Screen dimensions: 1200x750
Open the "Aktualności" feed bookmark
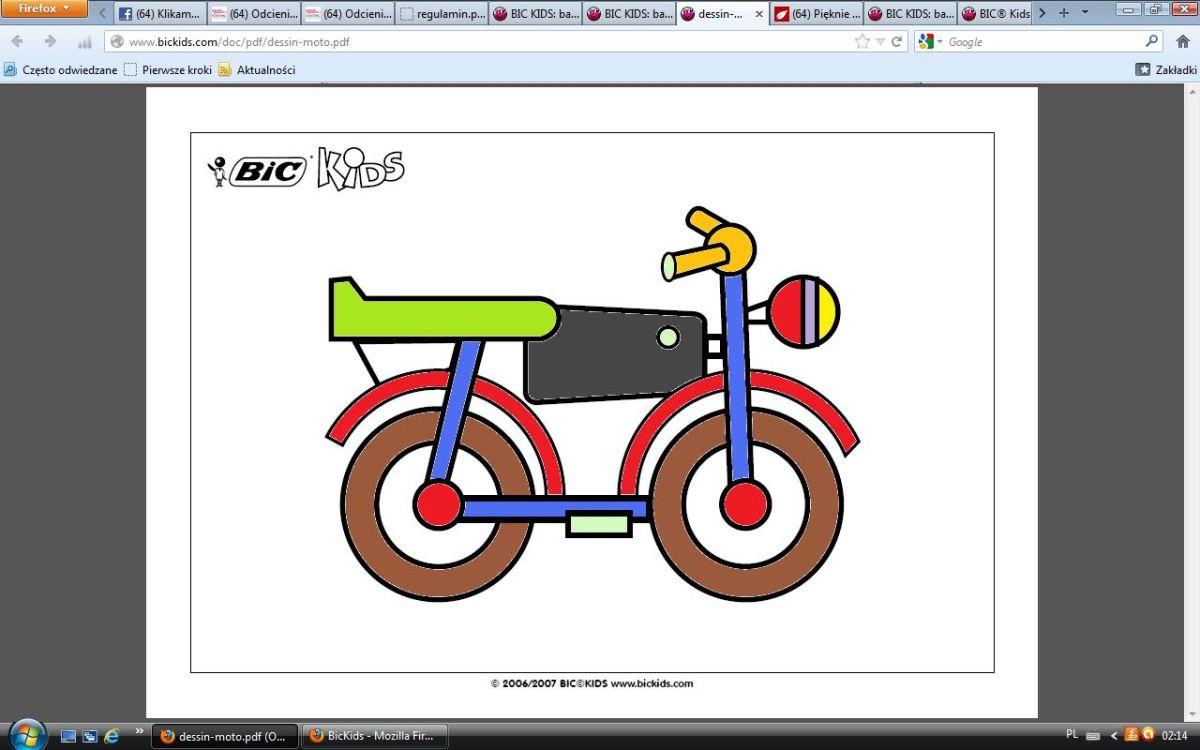tap(257, 70)
